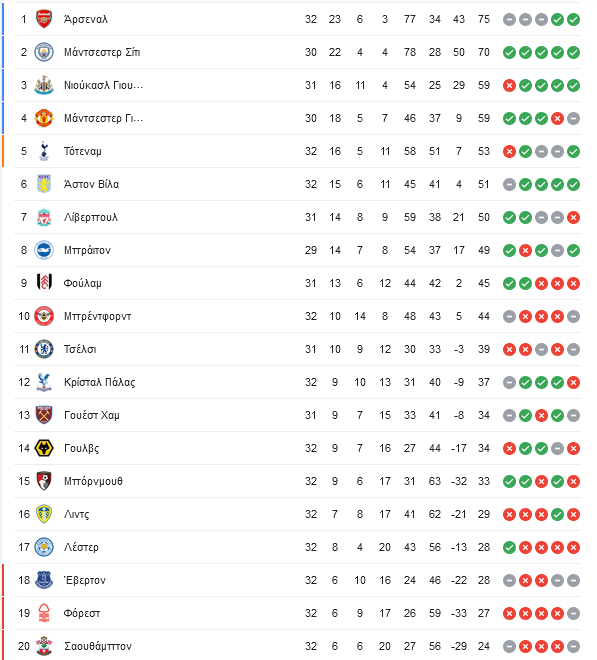Screen dimensions: 597x660
Task: Click Arsenal's most recent win indicator
Action: click(x=573, y=19)
